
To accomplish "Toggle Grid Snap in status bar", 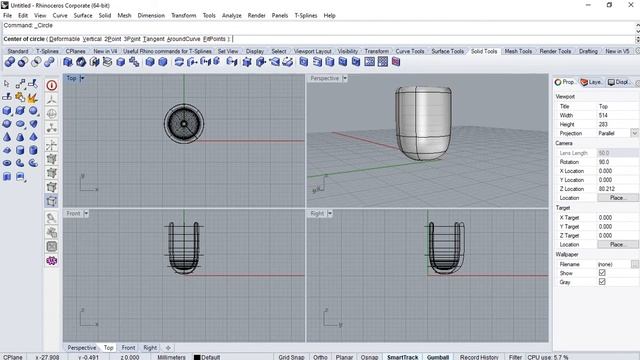I will pos(291,357).
